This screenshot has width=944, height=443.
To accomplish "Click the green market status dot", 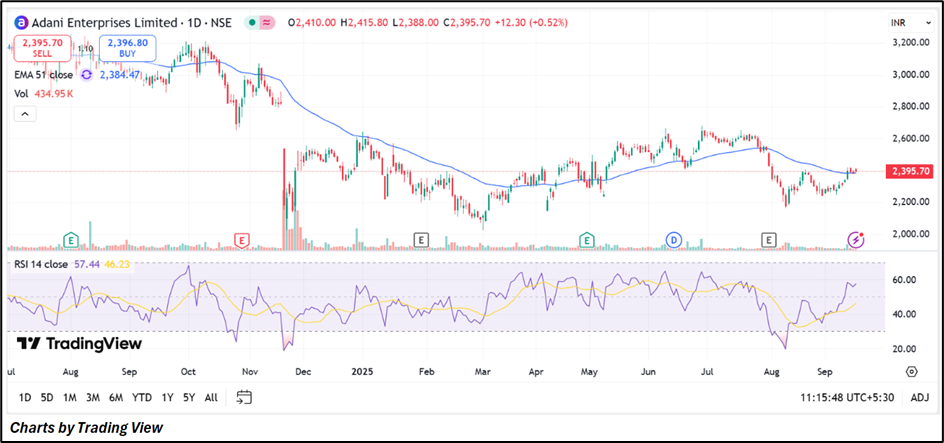I will click(x=251, y=23).
